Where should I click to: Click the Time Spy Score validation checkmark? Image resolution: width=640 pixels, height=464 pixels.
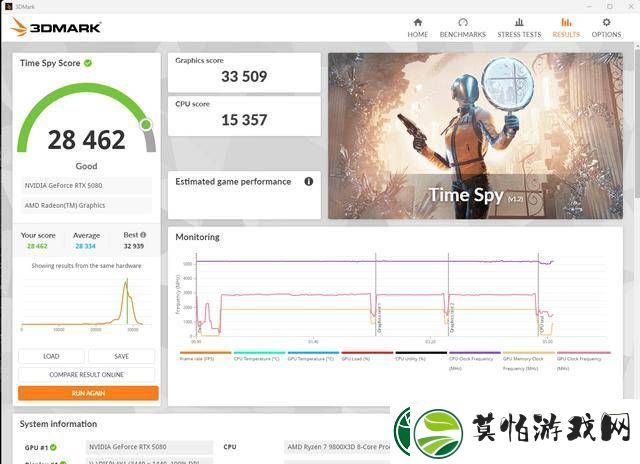point(88,63)
